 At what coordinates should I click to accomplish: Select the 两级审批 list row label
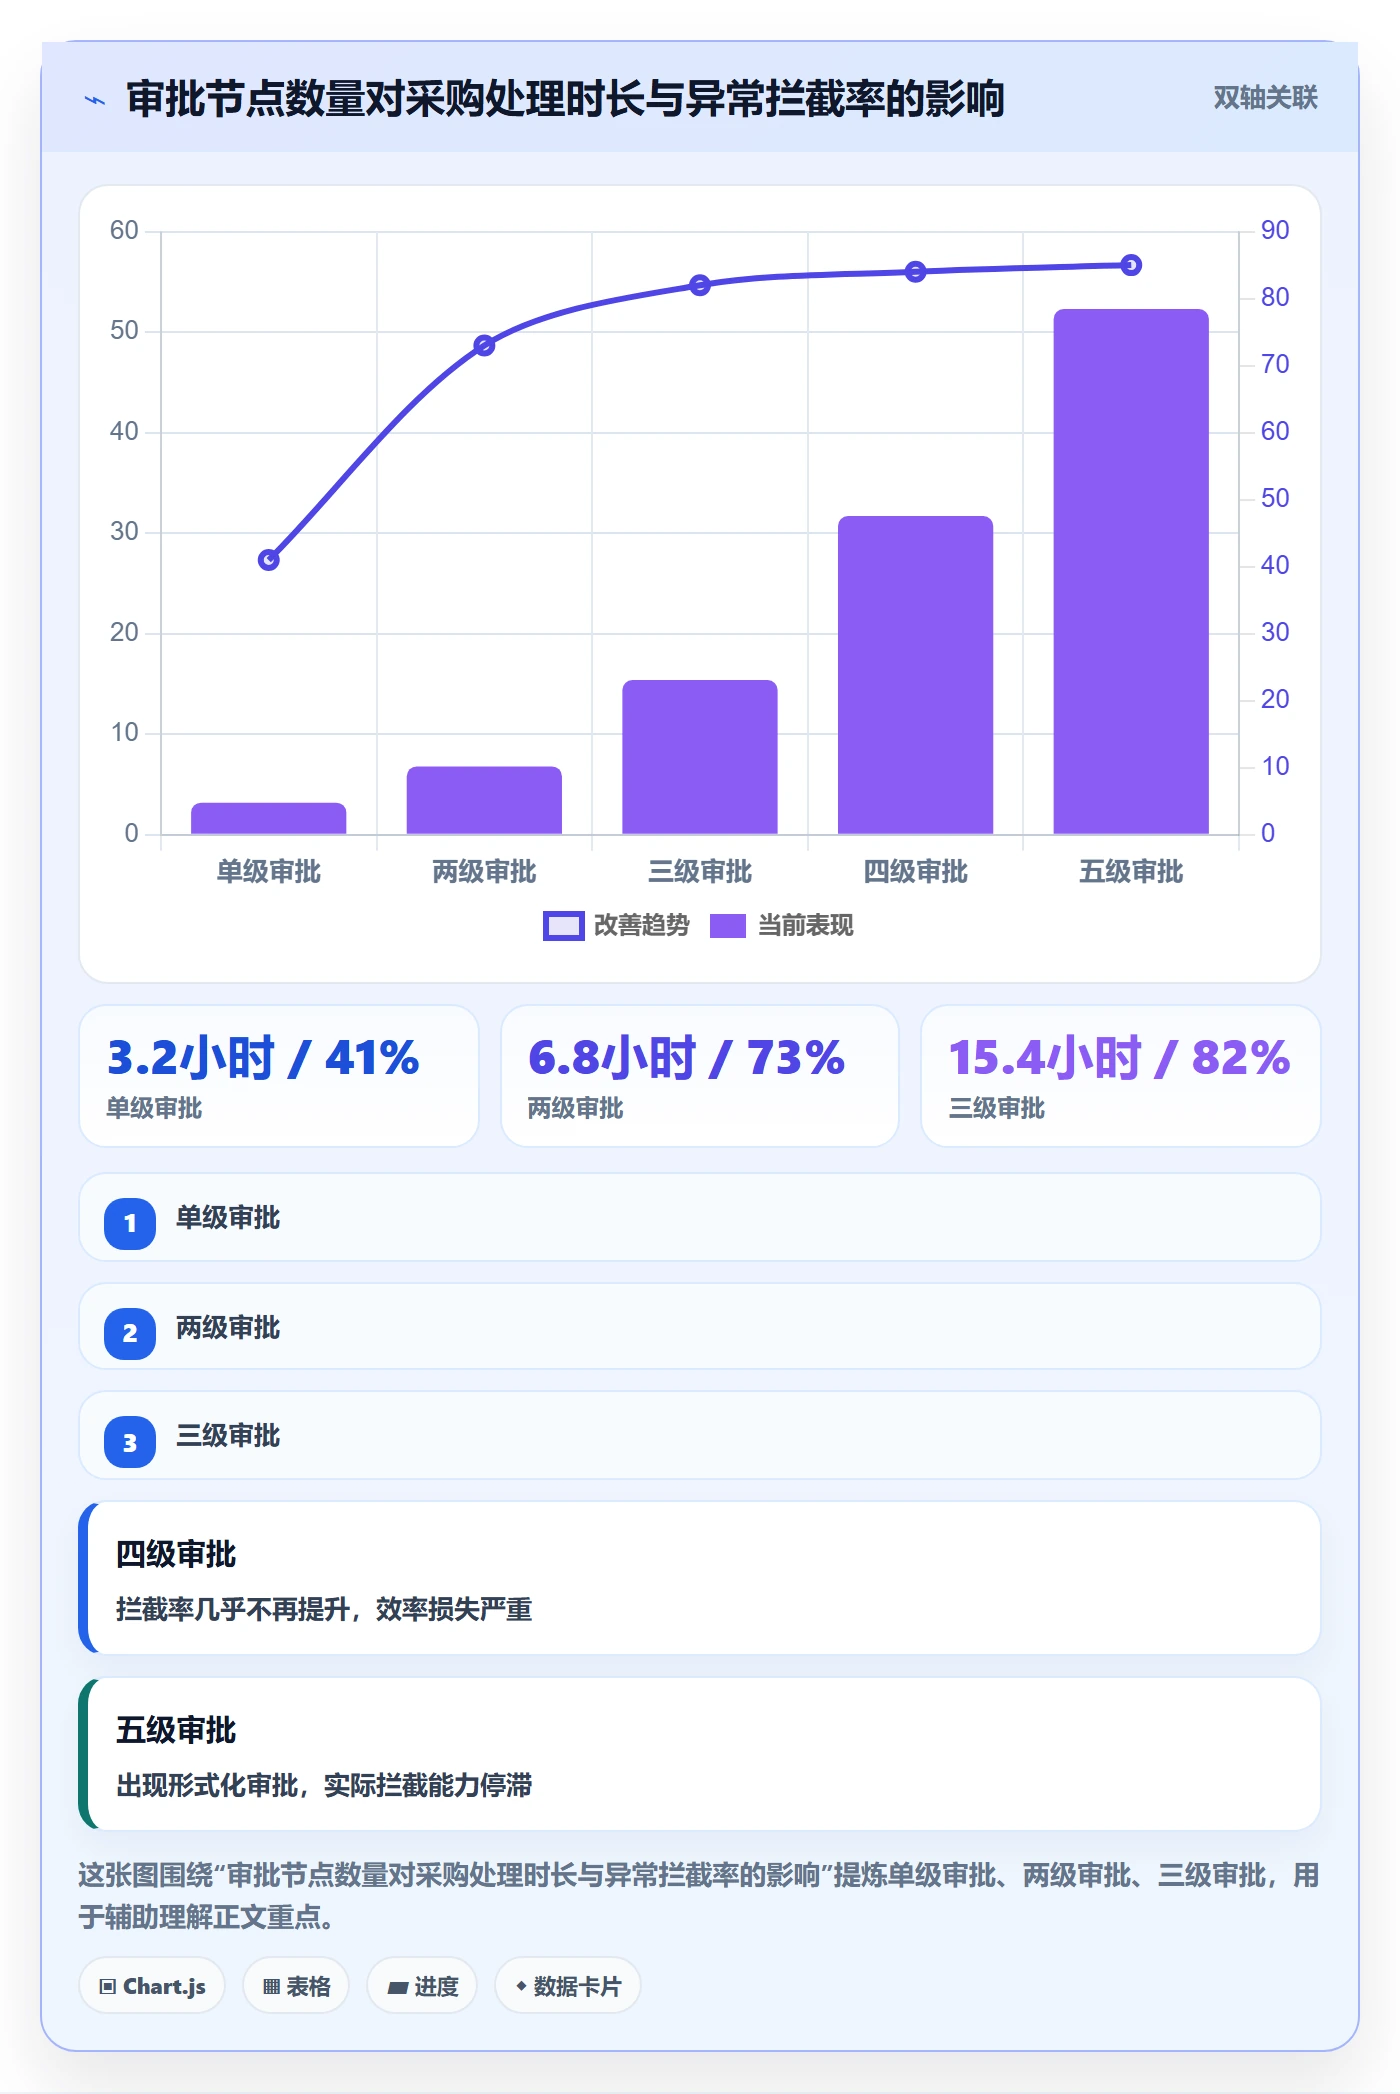pos(228,1328)
